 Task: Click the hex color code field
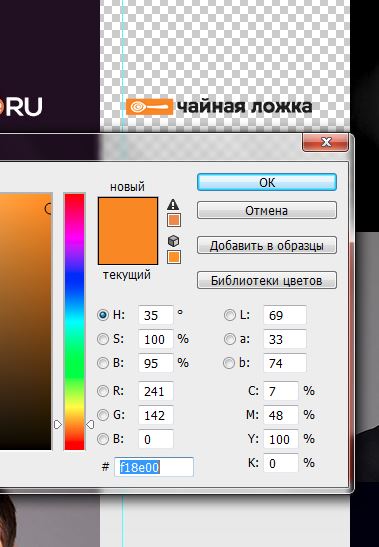tap(154, 467)
